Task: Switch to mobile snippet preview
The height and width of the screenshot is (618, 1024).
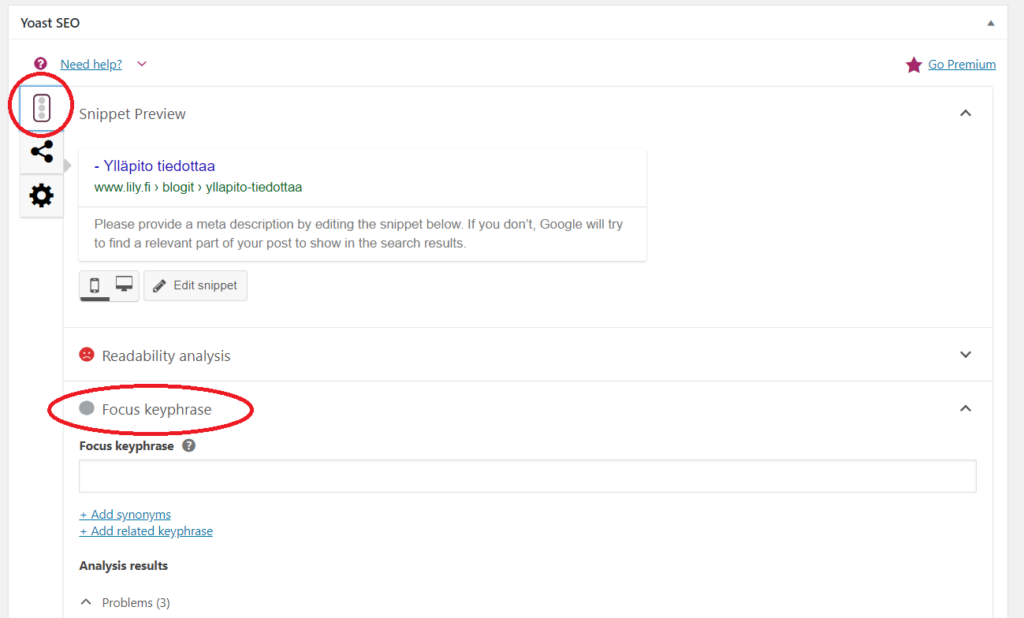Action: point(95,285)
